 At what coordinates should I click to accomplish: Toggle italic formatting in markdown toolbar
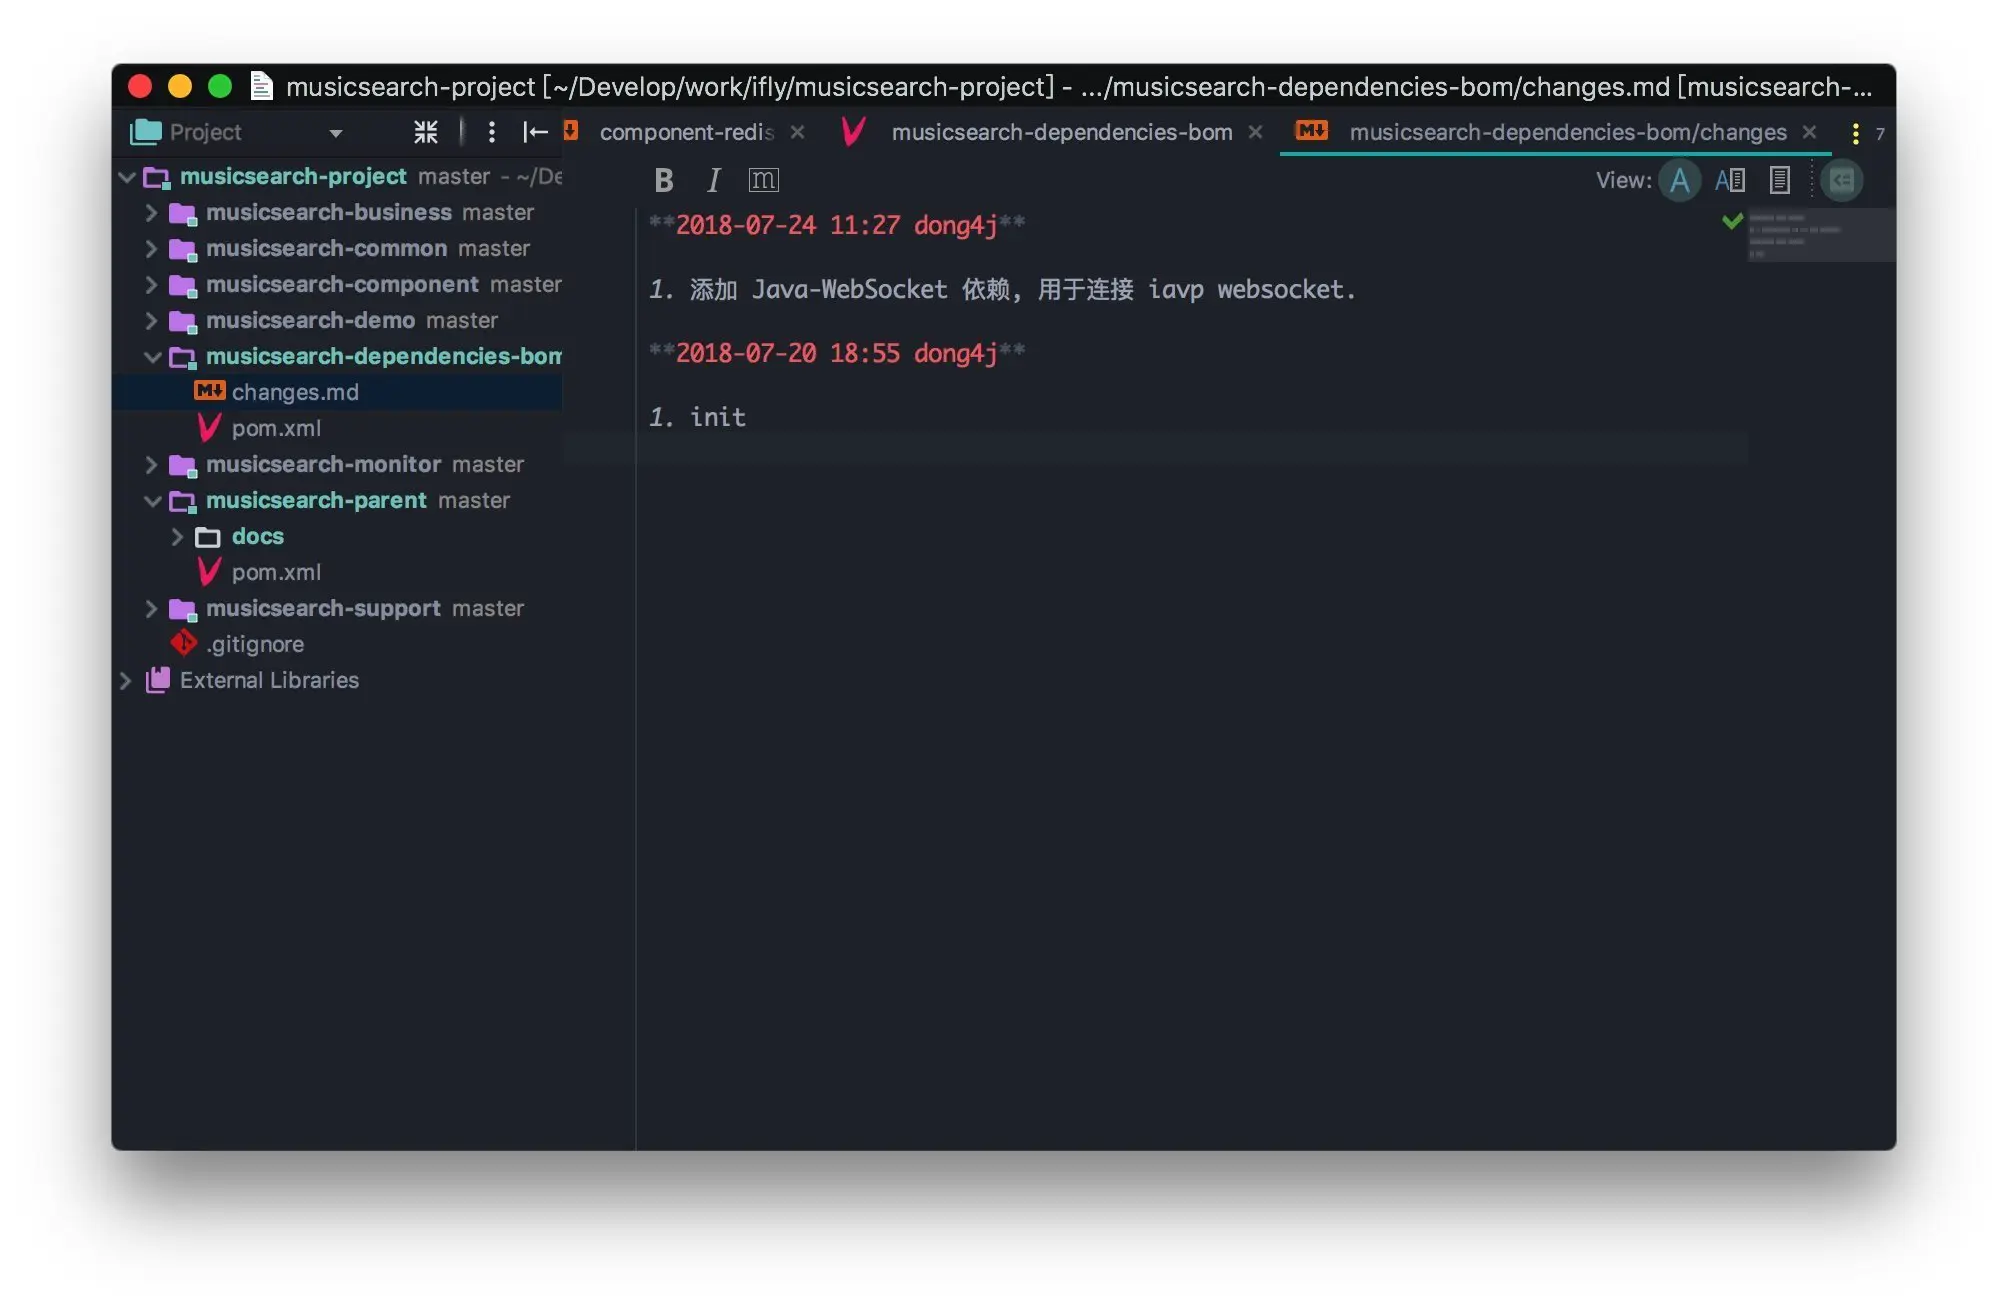pos(713,180)
